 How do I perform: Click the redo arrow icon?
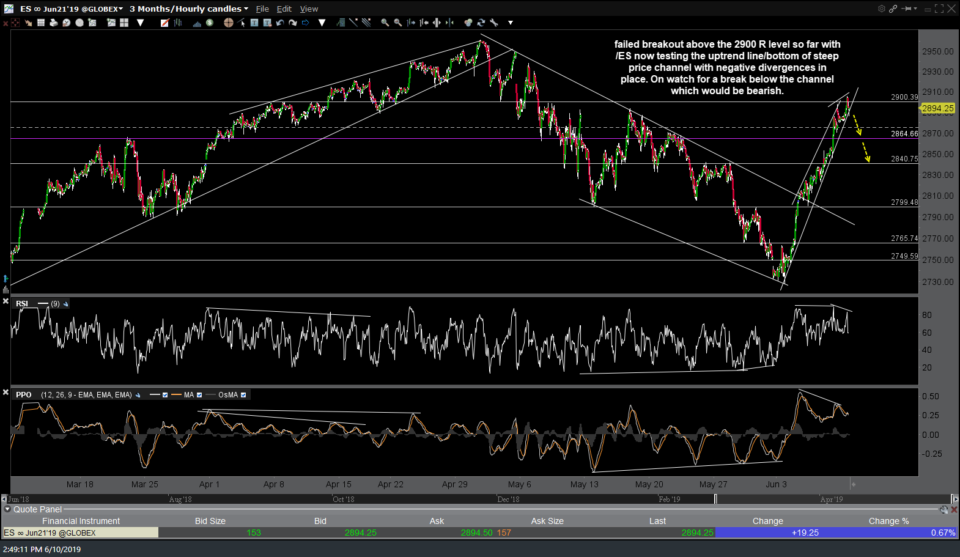(x=293, y=23)
